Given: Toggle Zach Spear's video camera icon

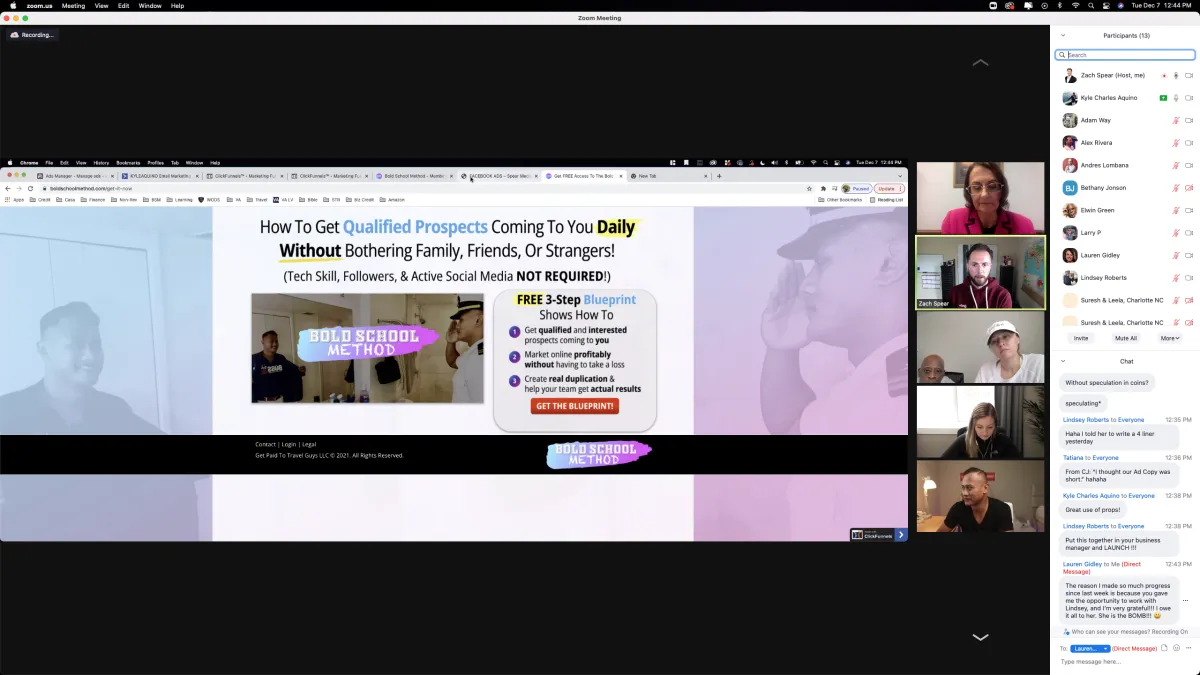Looking at the screenshot, I should (x=1189, y=76).
